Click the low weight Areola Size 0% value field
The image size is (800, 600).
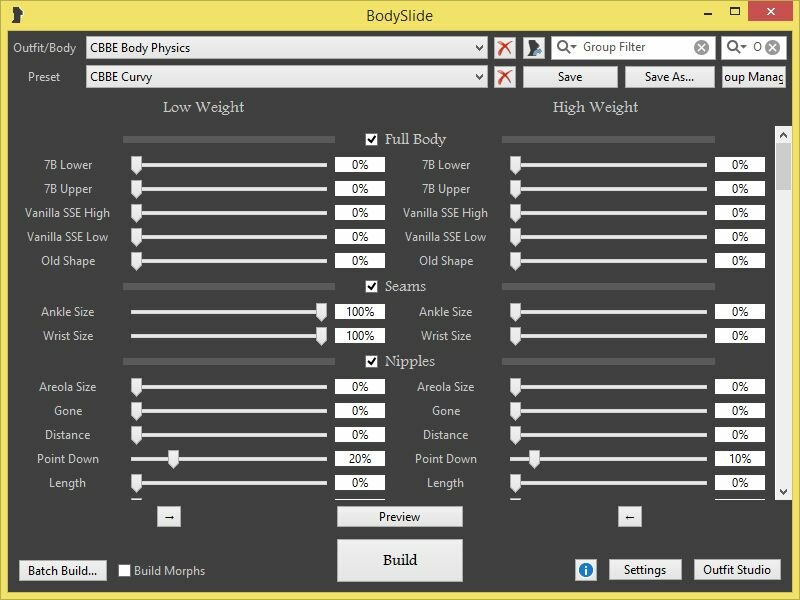coord(360,387)
